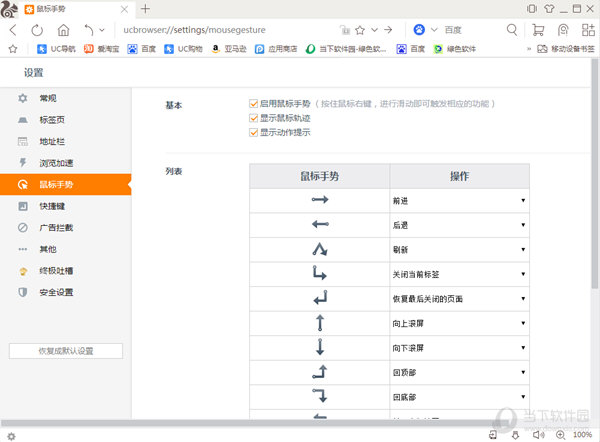Open 回顶部 action dropdown
This screenshot has height=442, width=600.
[x=460, y=372]
